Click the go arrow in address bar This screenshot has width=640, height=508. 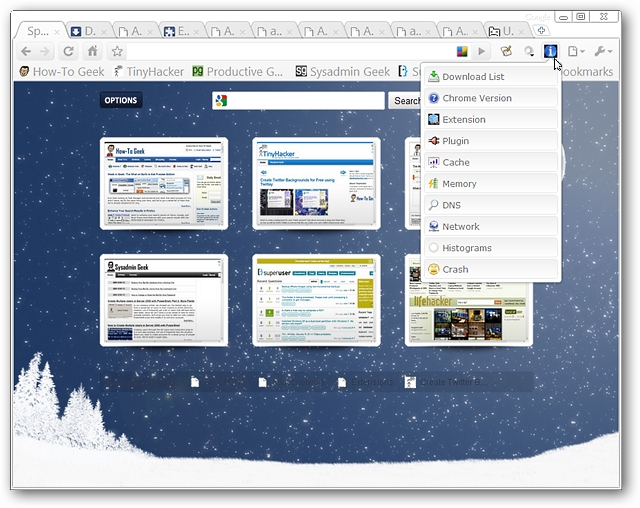[x=481, y=51]
